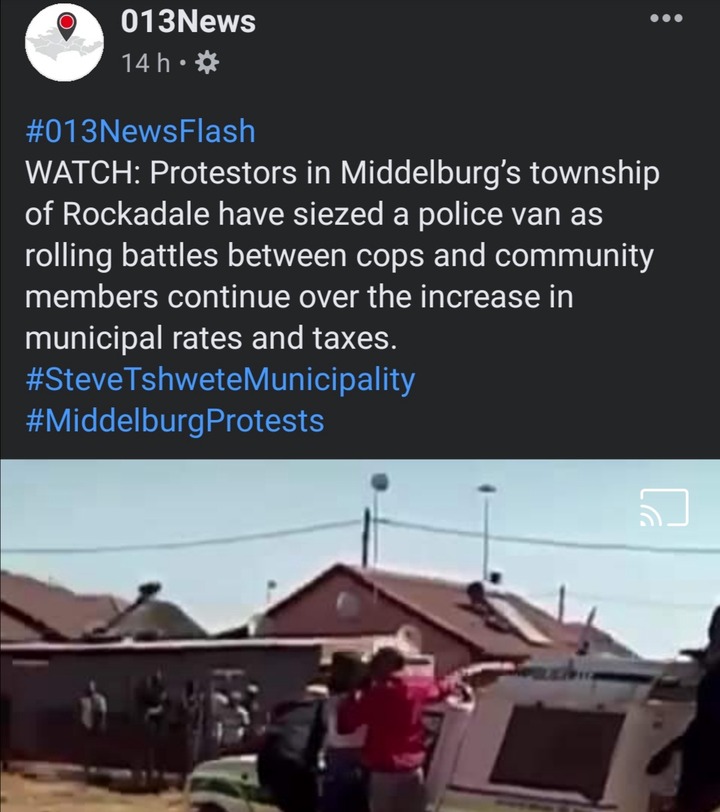Open the 013News profile picture
The width and height of the screenshot is (720, 812).
coord(64,42)
